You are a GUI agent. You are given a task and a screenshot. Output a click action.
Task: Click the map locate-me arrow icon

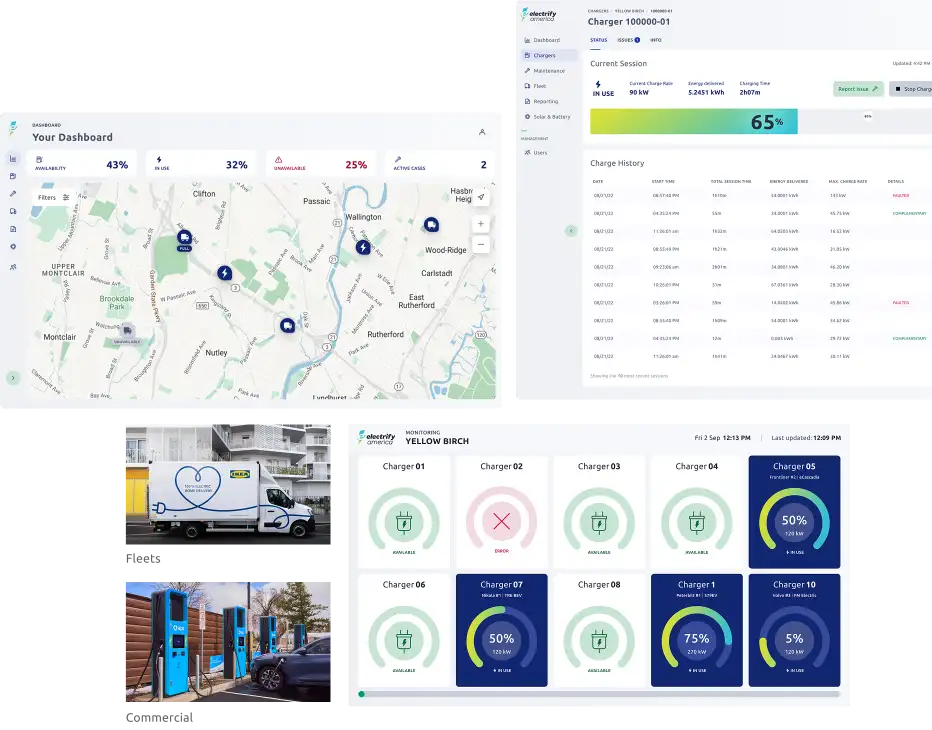pyautogui.click(x=481, y=197)
